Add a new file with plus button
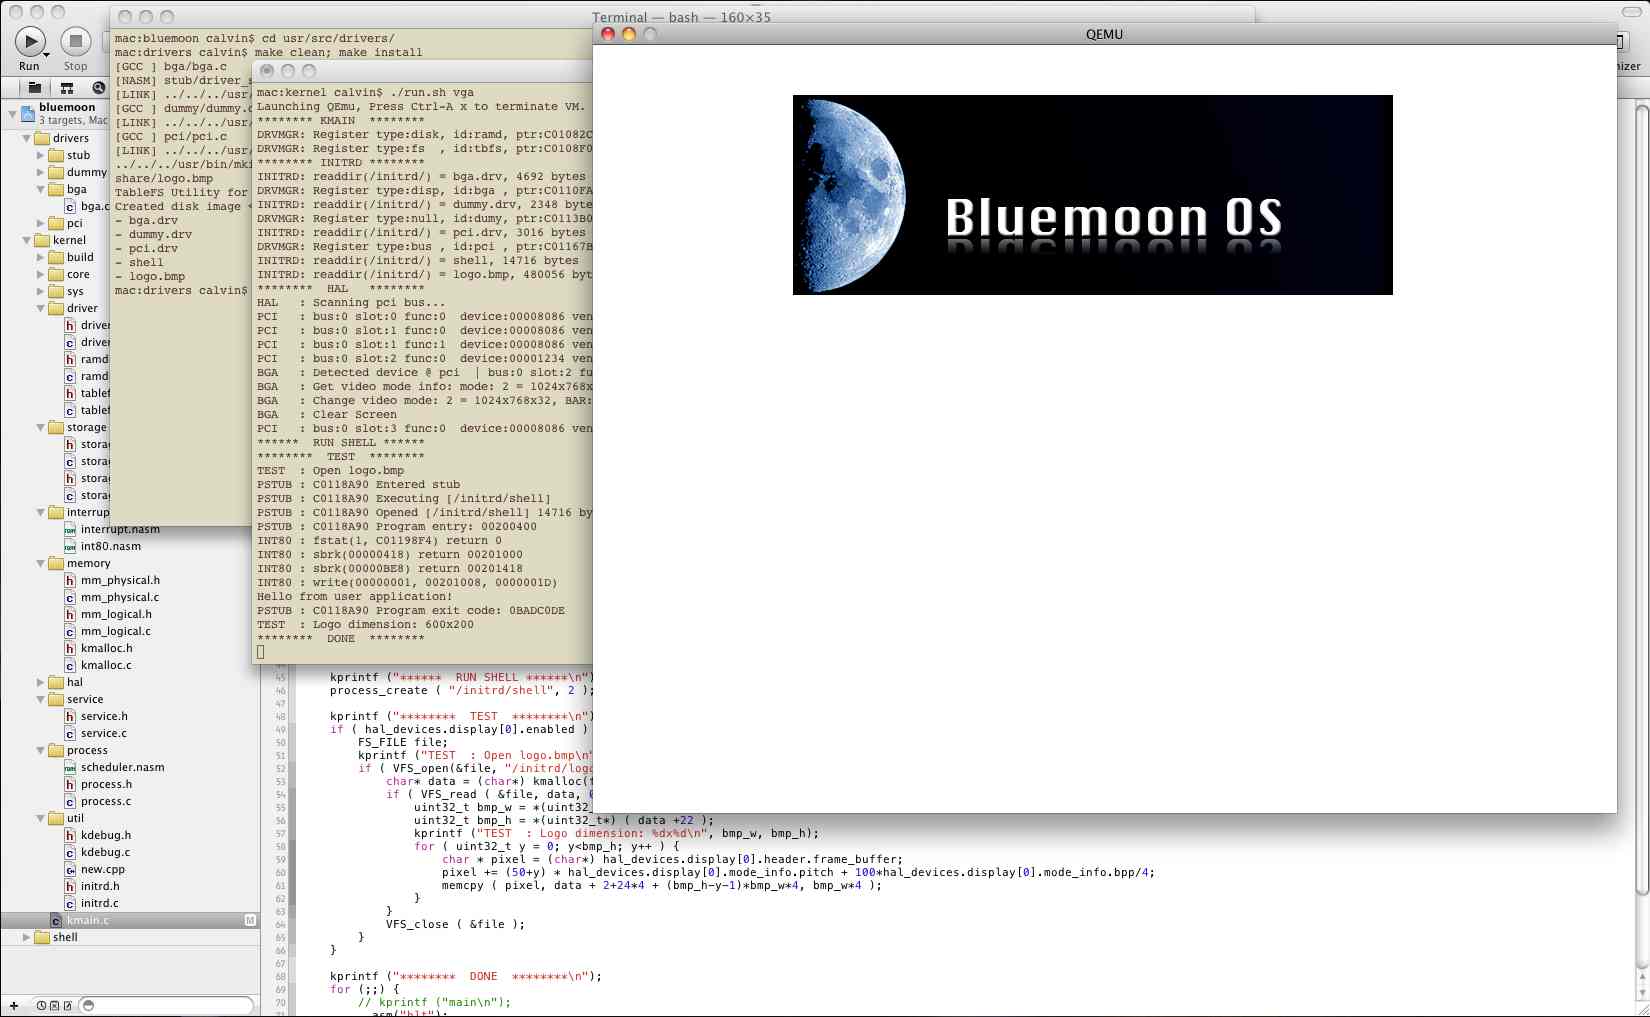 click(x=14, y=1006)
